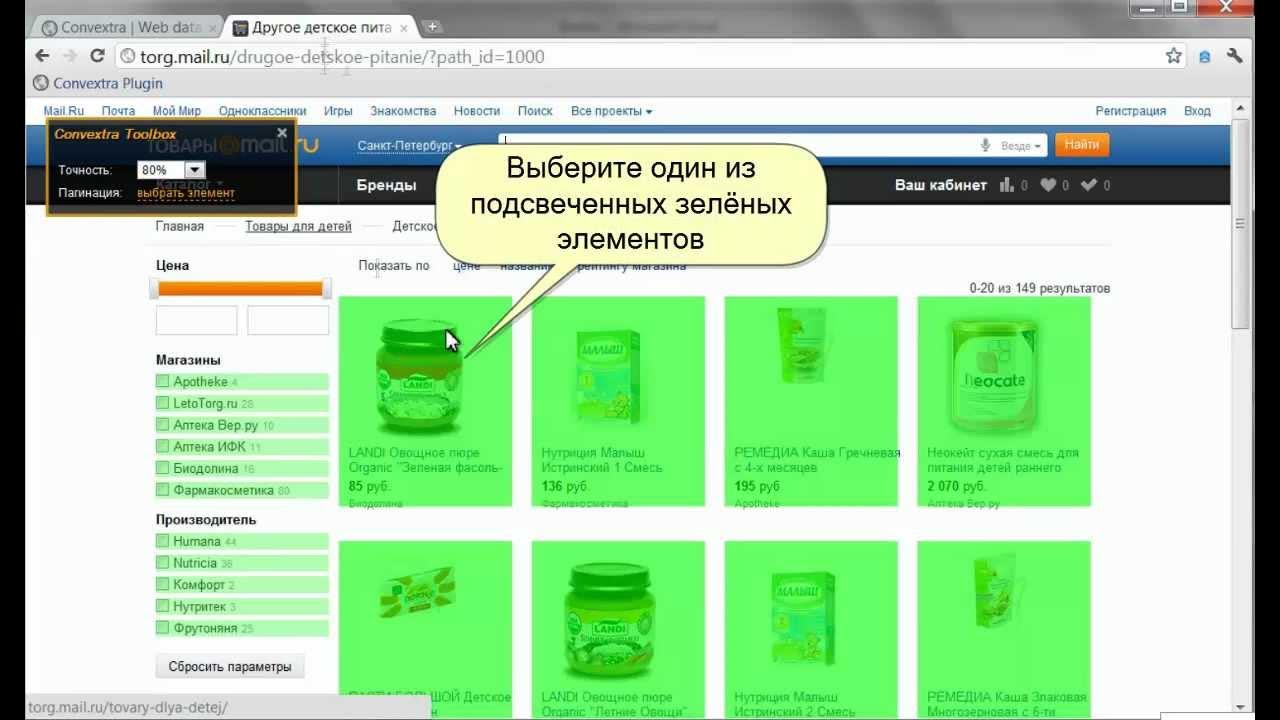
Task: Click the выбрать элемент pagination link
Action: (x=186, y=193)
